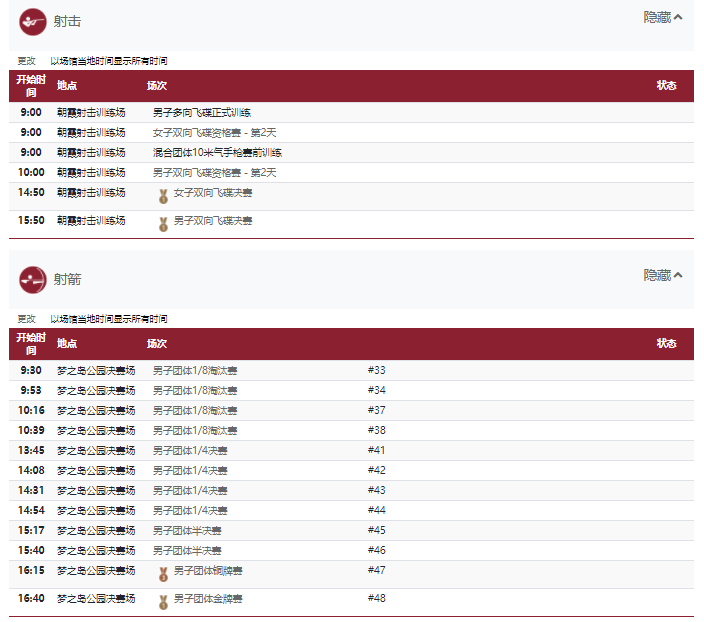Screen dimensions: 704x622
Task: Click 地点 header in archery table
Action: pos(67,344)
